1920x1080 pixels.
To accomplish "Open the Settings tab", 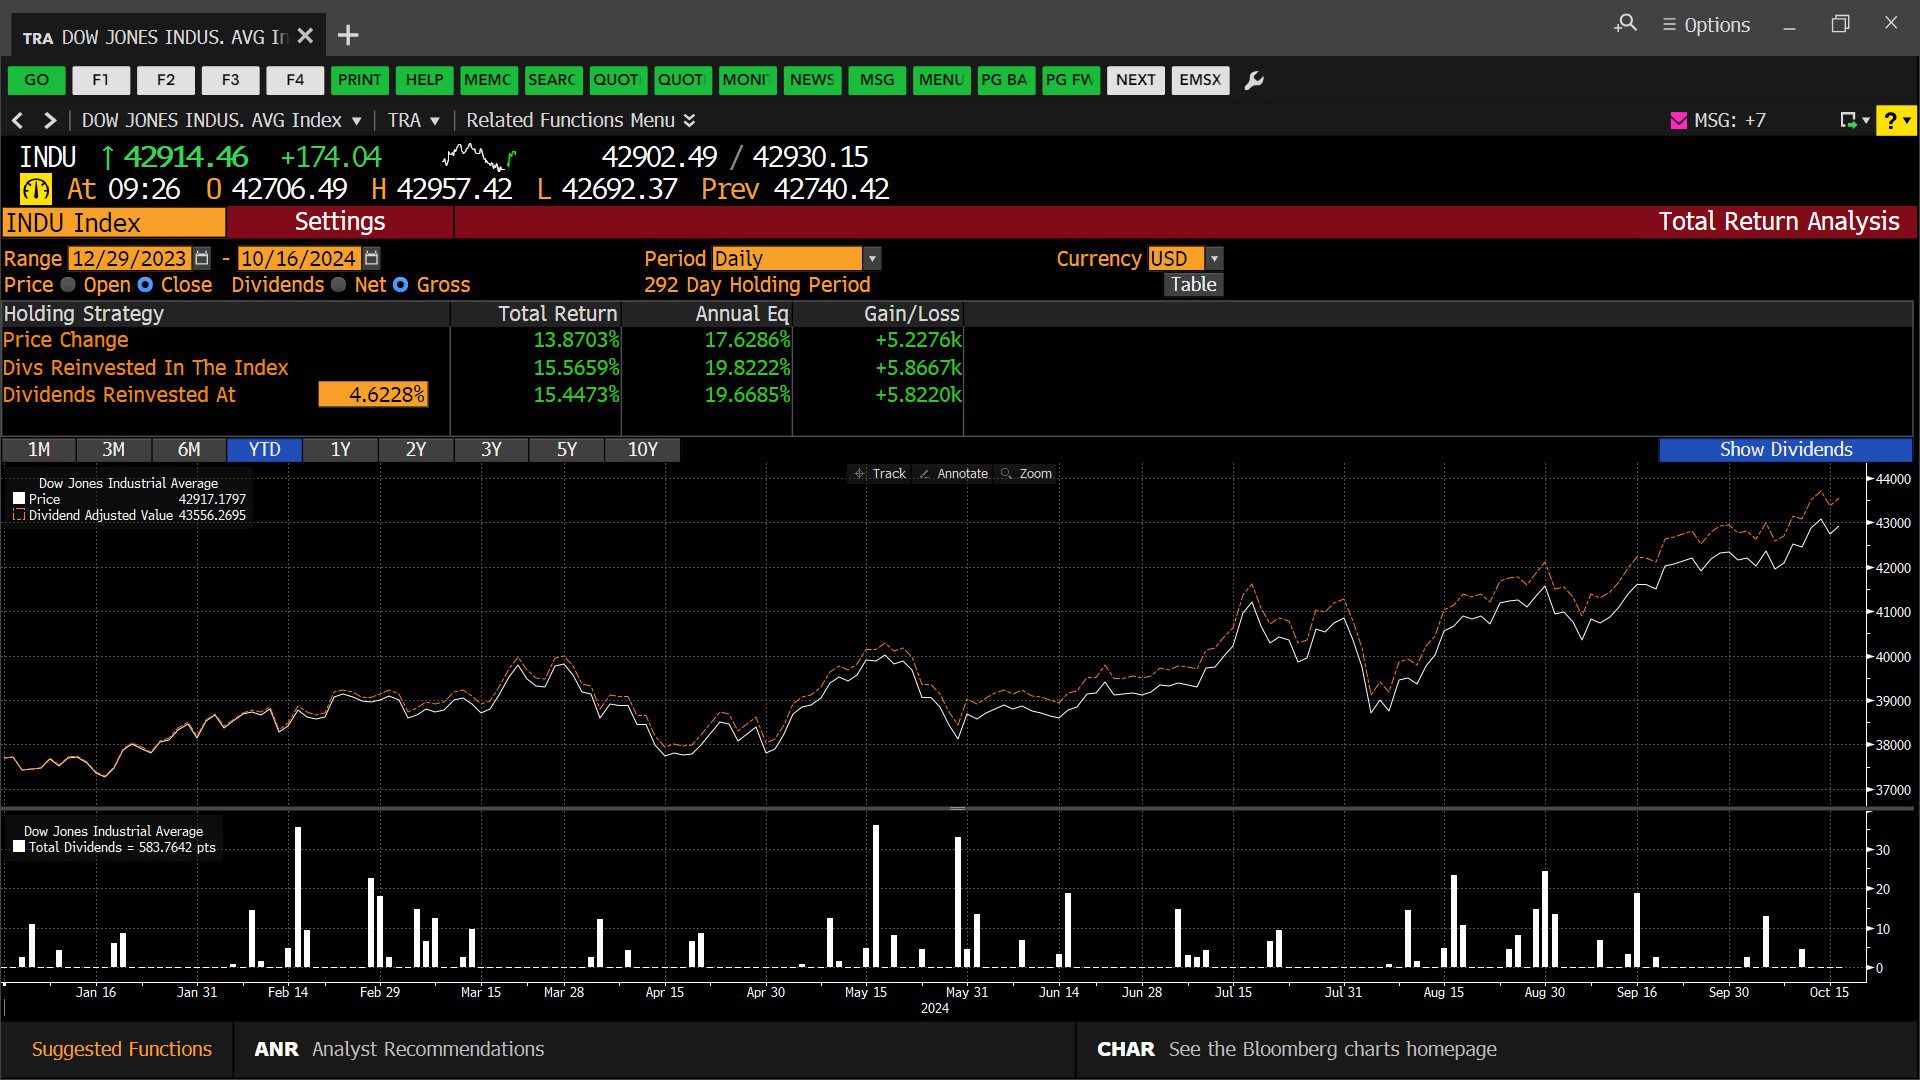I will (339, 222).
